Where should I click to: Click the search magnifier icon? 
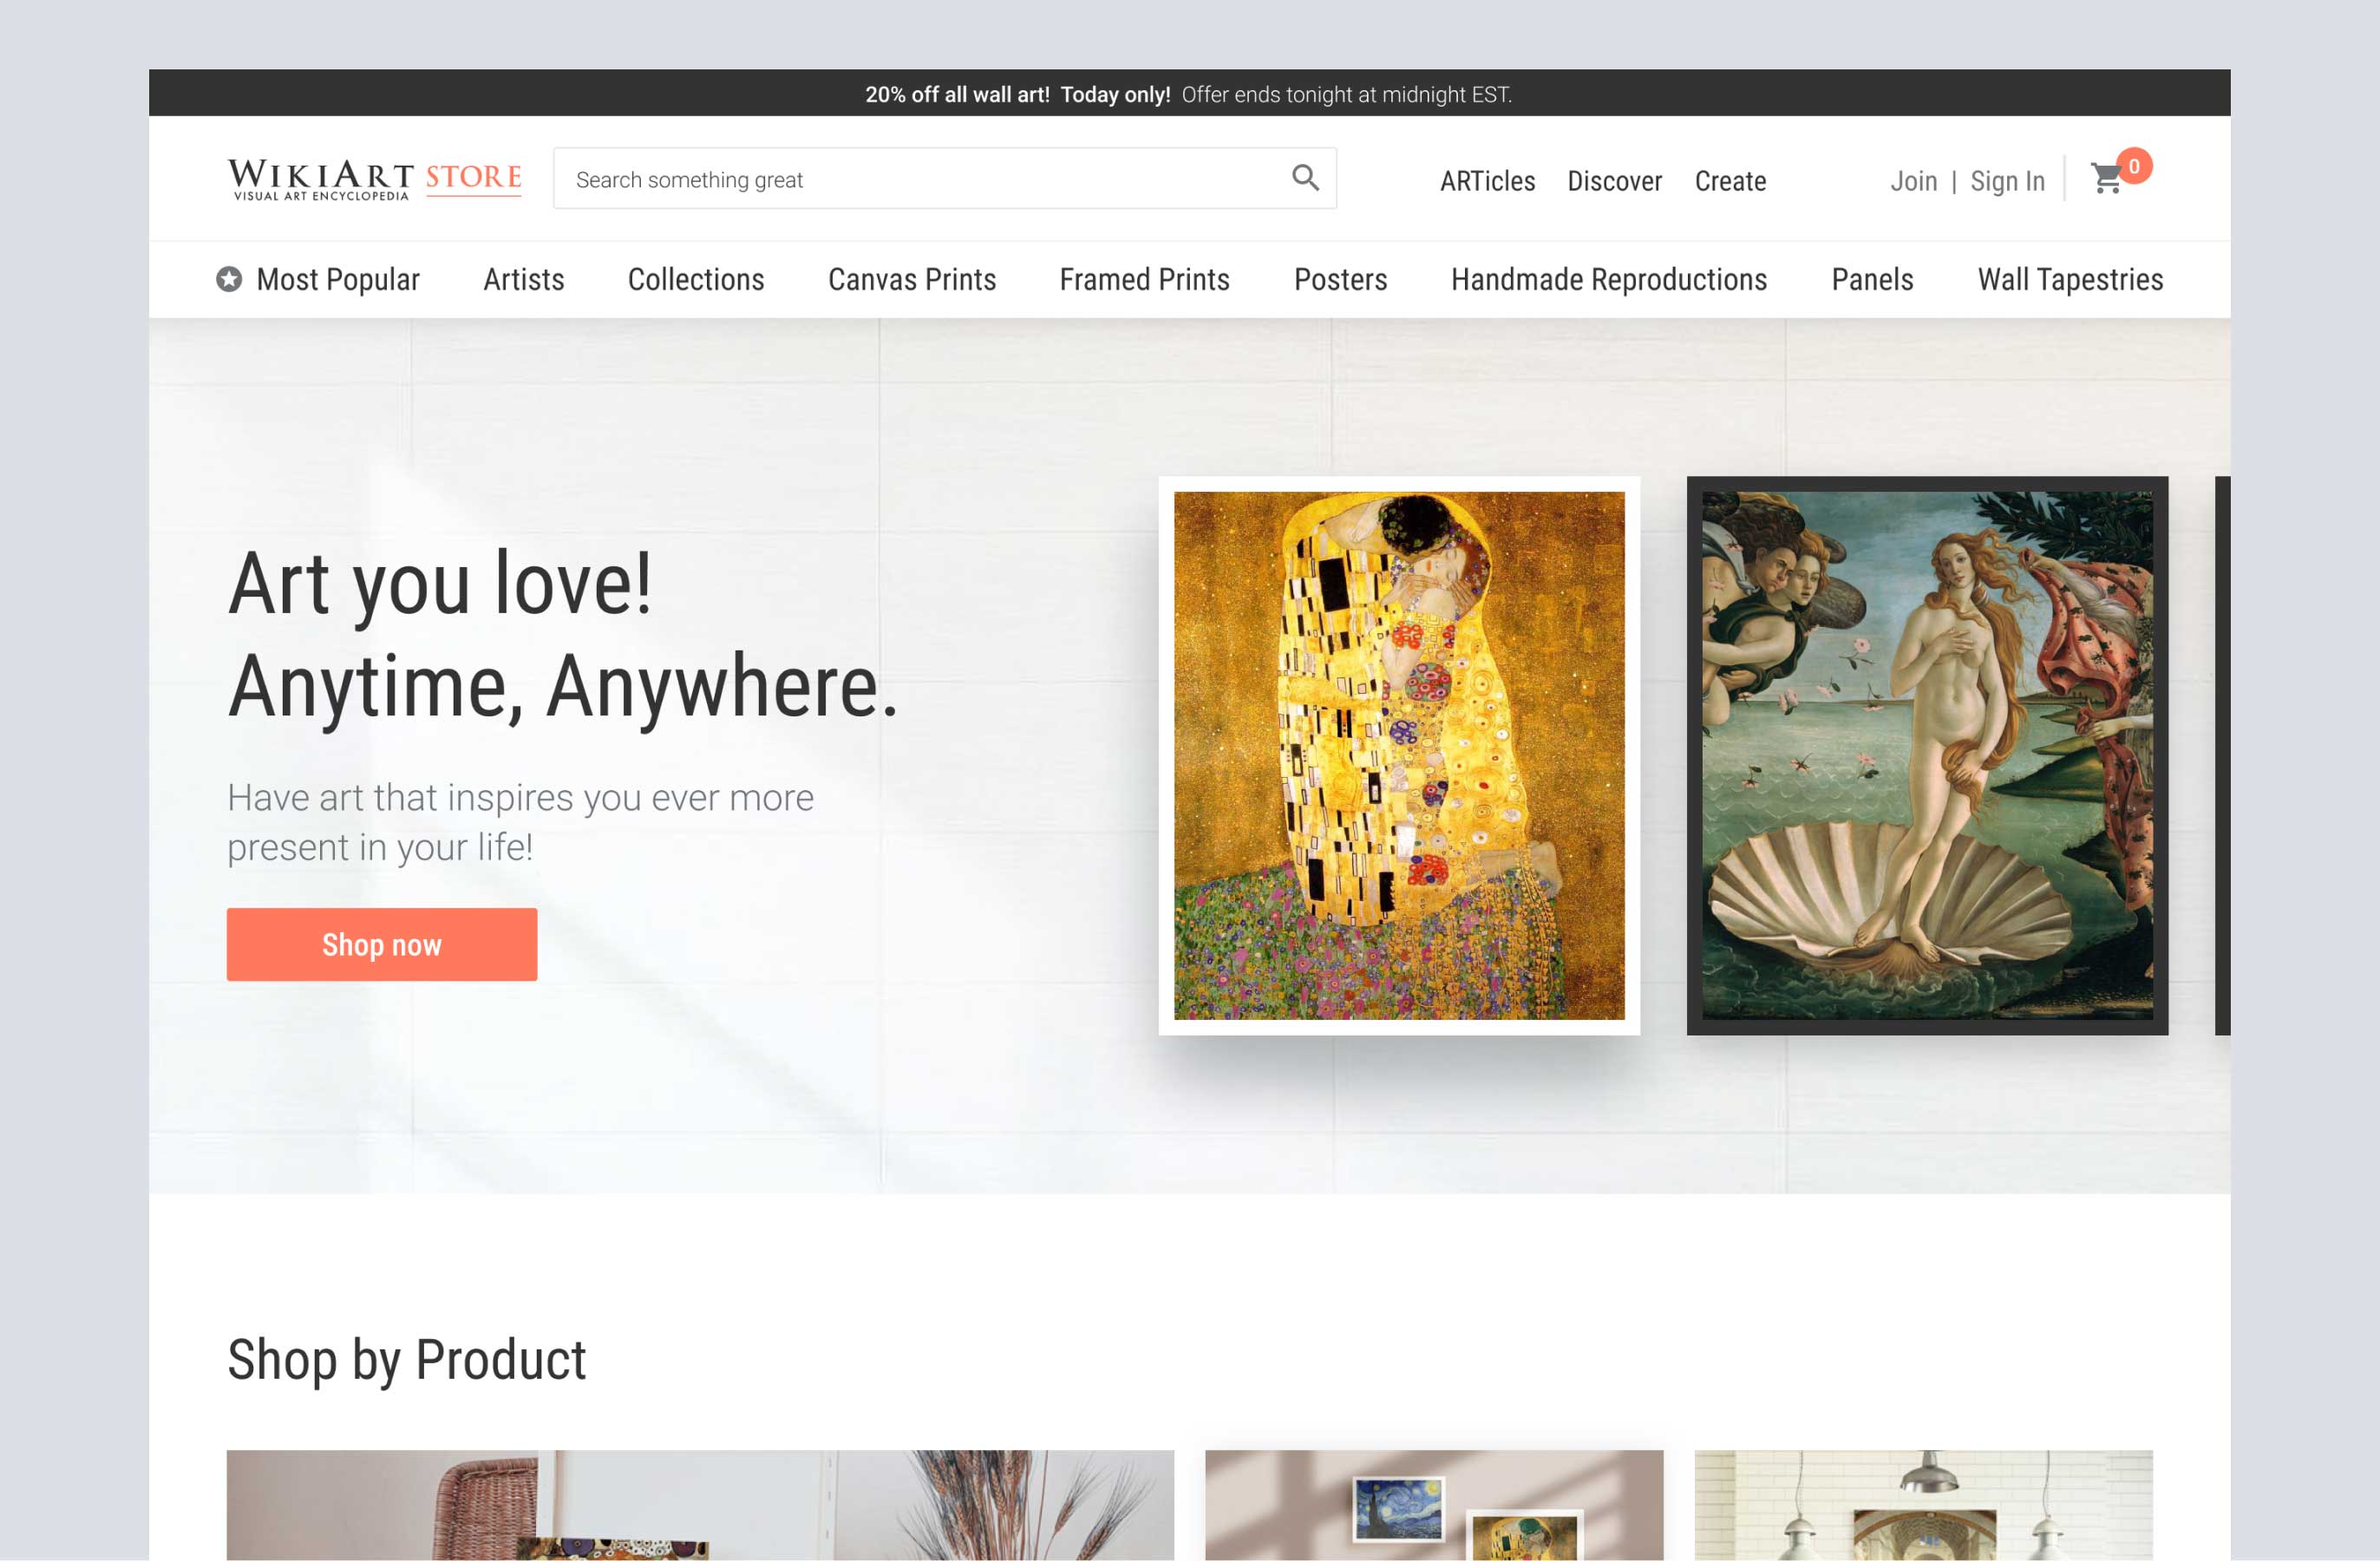(1305, 178)
